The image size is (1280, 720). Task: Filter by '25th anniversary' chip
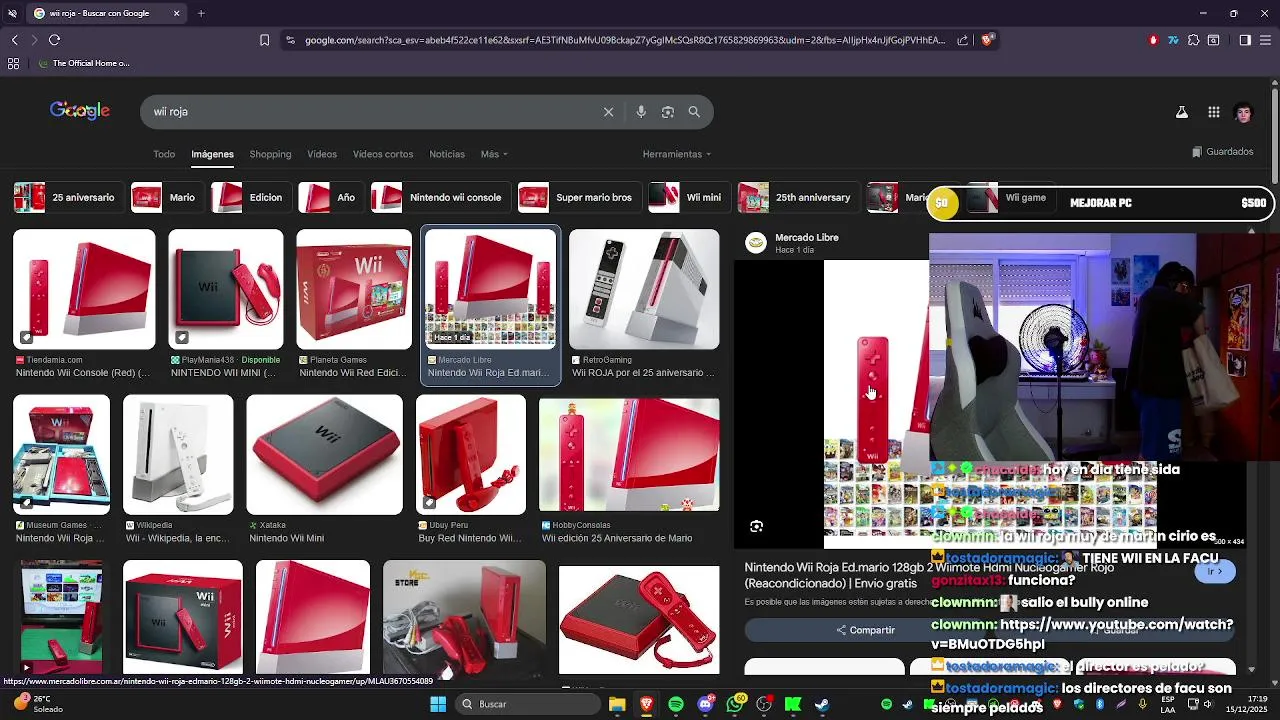click(x=797, y=198)
